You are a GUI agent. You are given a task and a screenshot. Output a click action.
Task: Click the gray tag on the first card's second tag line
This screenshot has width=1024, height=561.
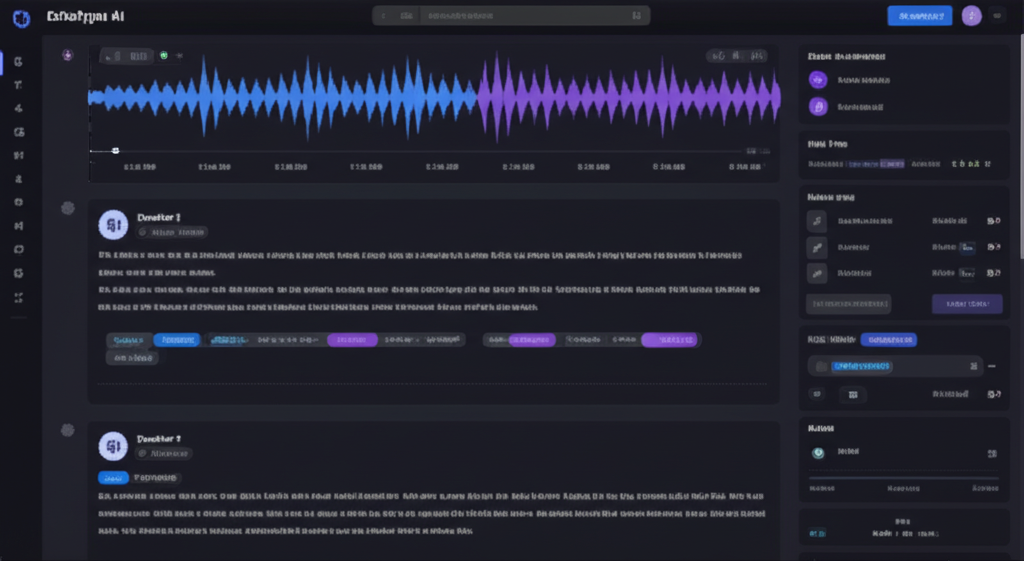132,358
